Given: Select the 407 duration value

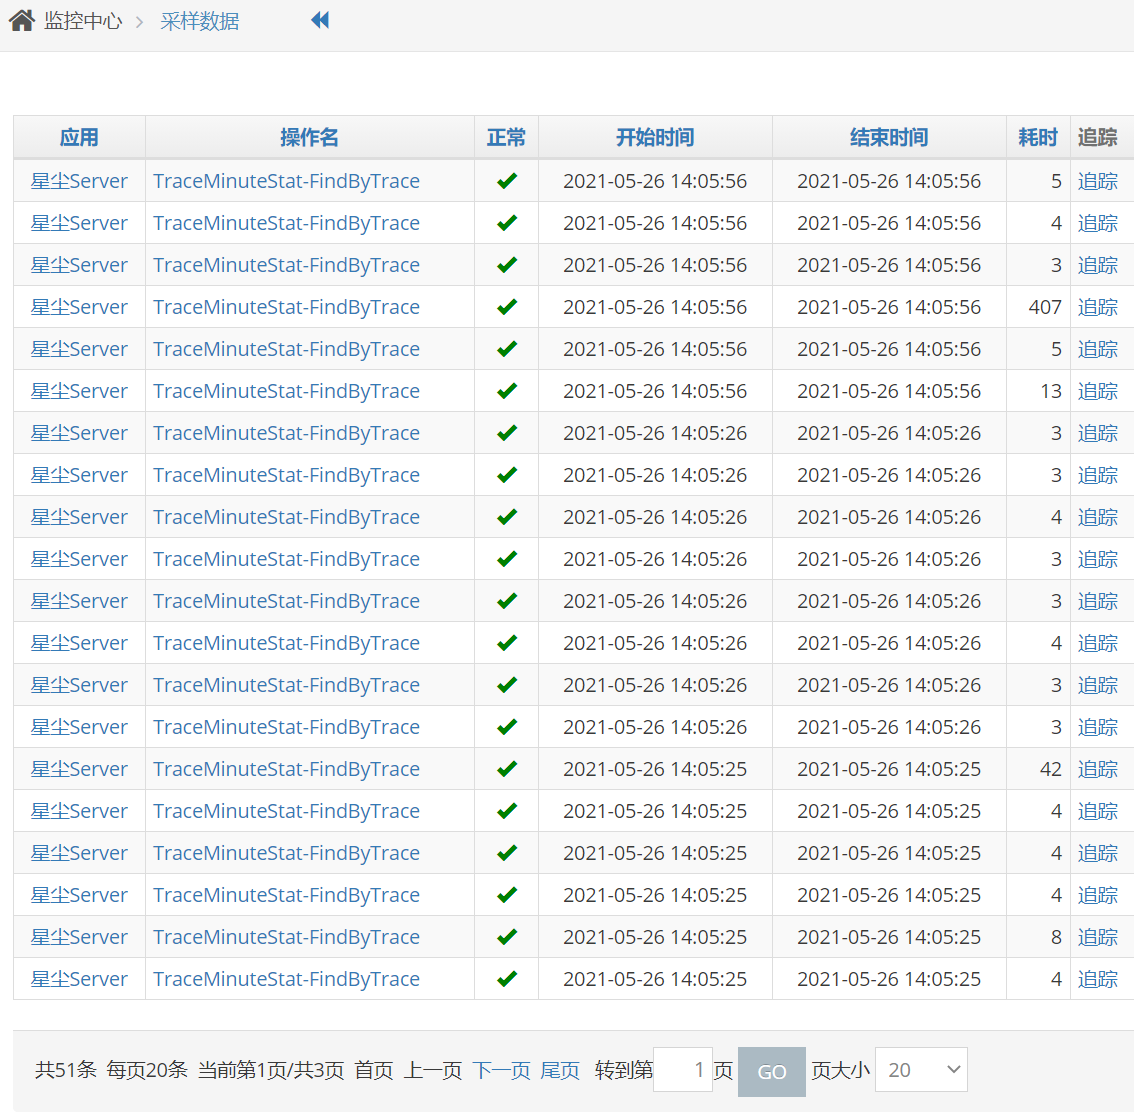Looking at the screenshot, I should pos(1045,307).
